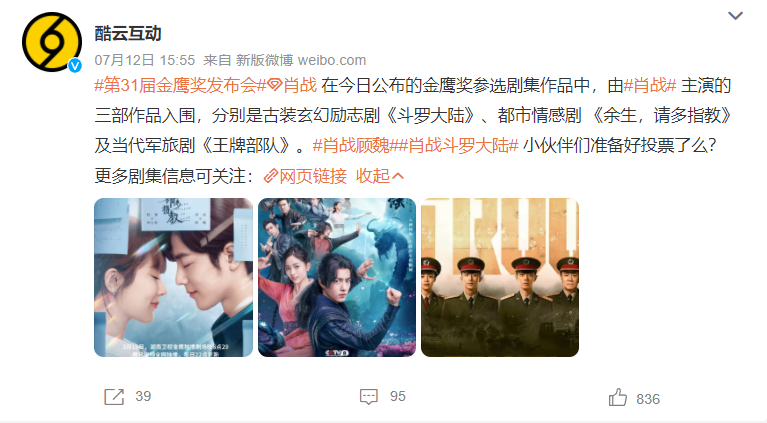Click the 酷云互动 yellow profile avatar
This screenshot has height=423, width=767.
[x=52, y=42]
